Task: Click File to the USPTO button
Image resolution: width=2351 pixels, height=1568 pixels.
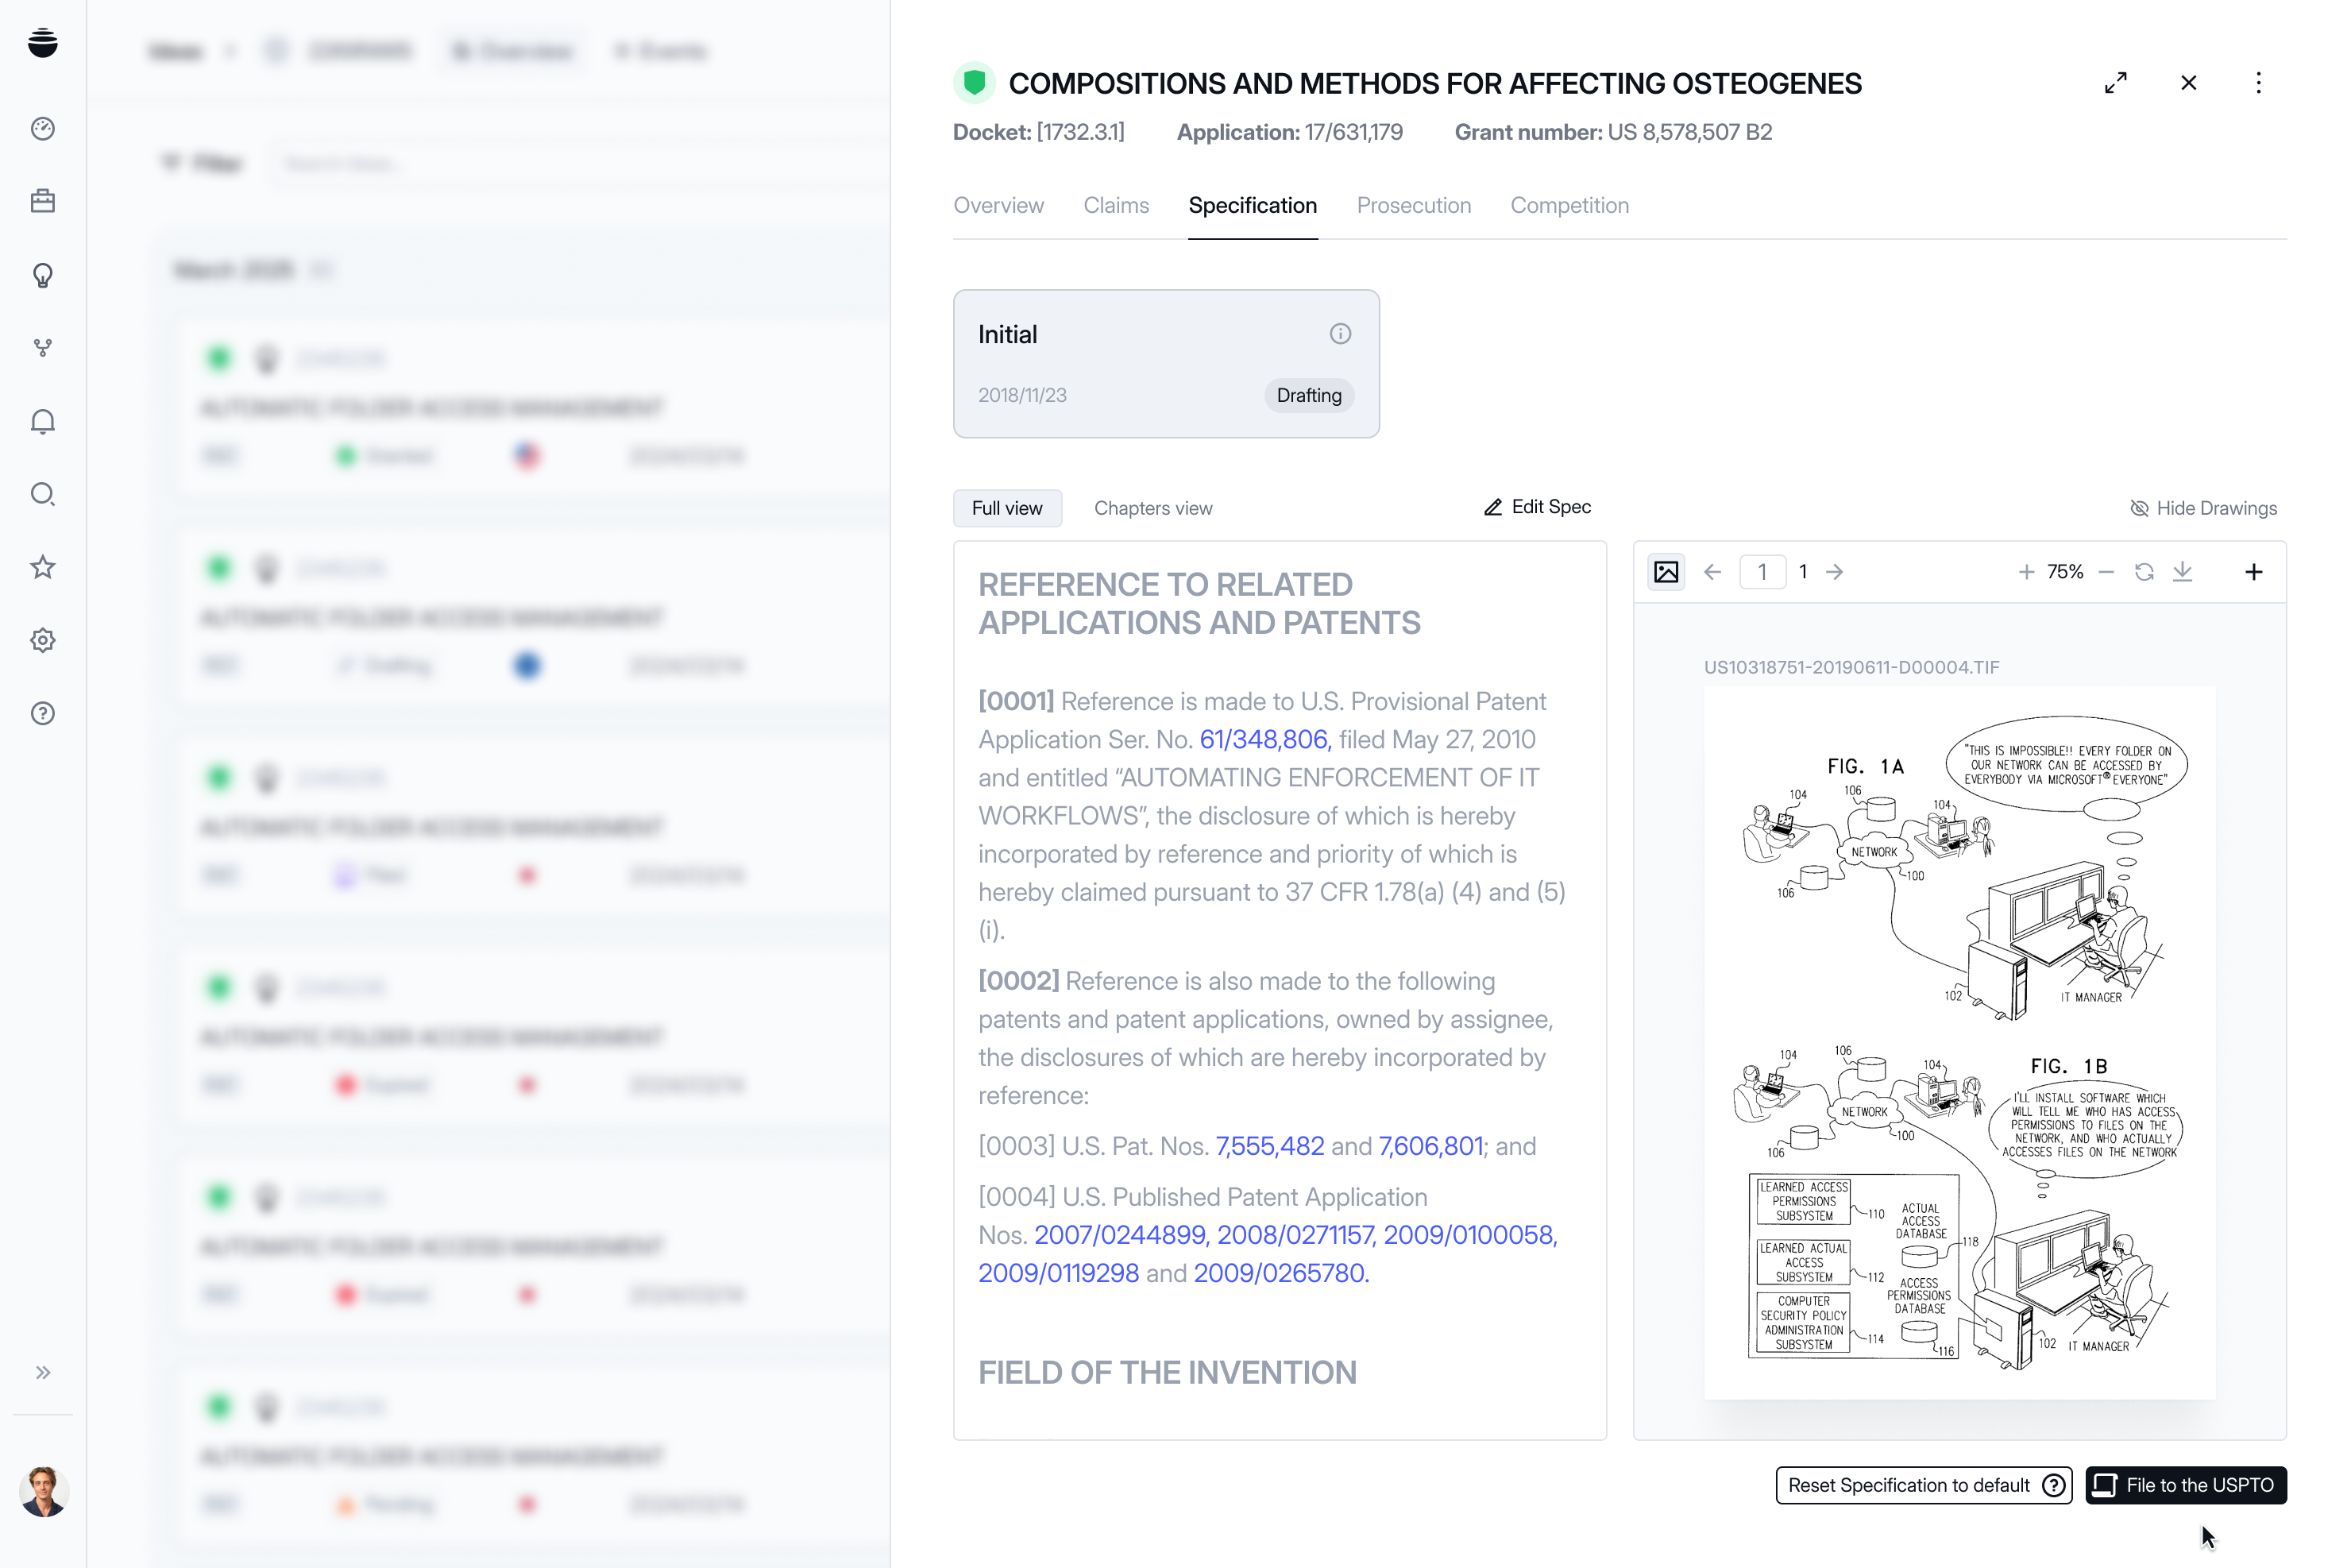Action: [2185, 1485]
